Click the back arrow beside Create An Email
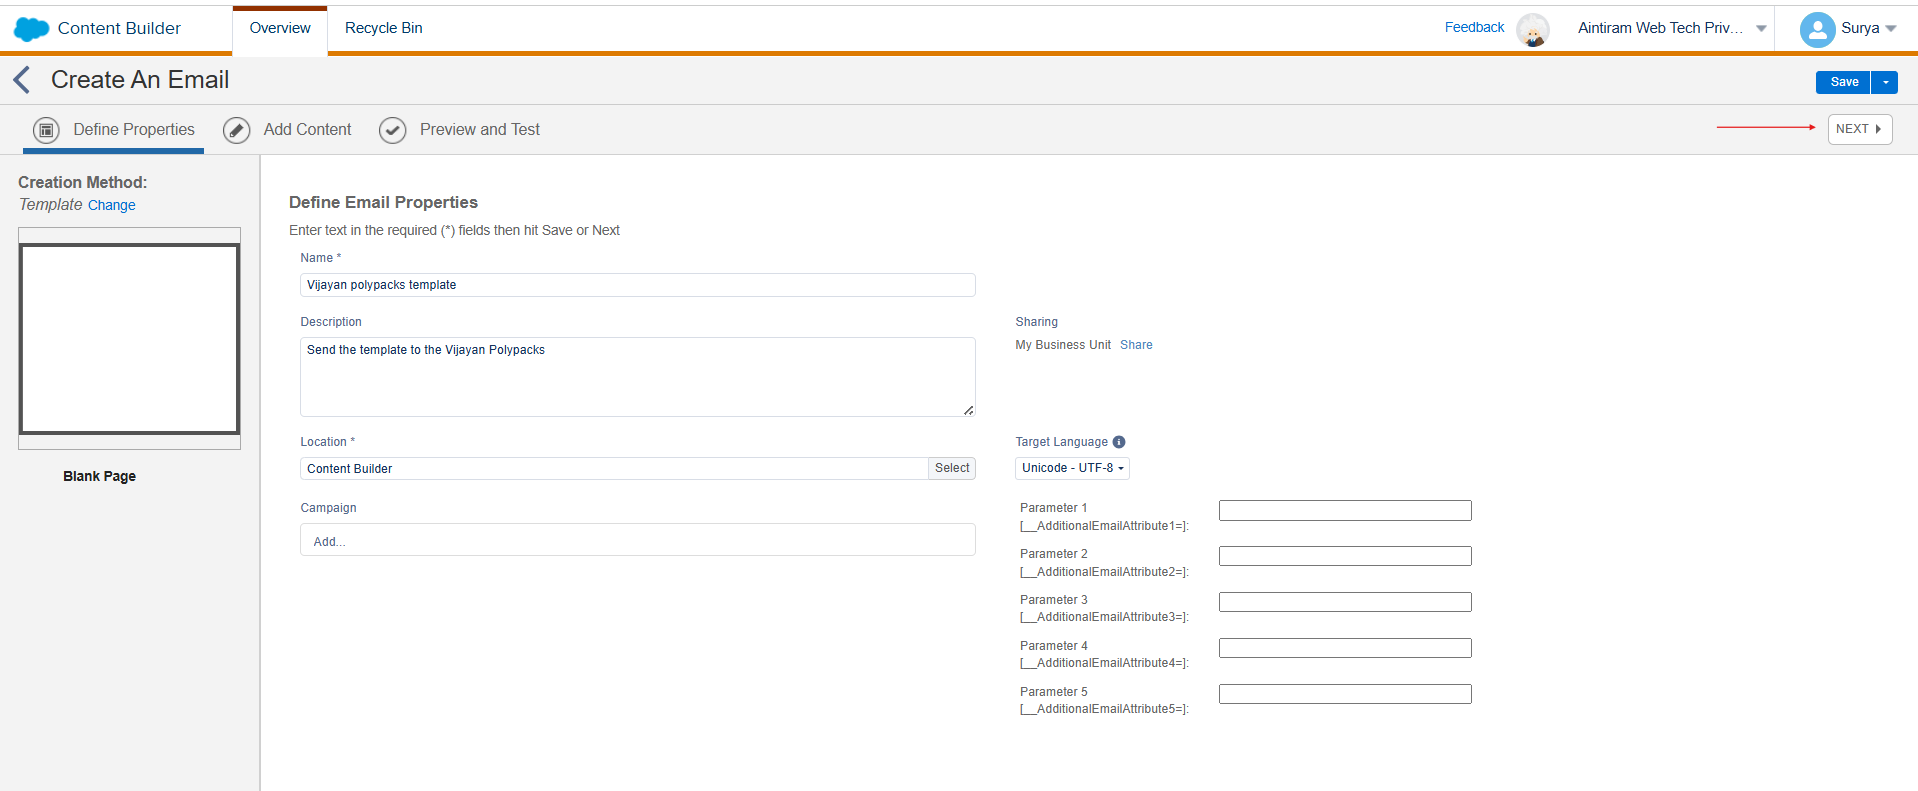Viewport: 1918px width, 791px height. click(x=22, y=80)
